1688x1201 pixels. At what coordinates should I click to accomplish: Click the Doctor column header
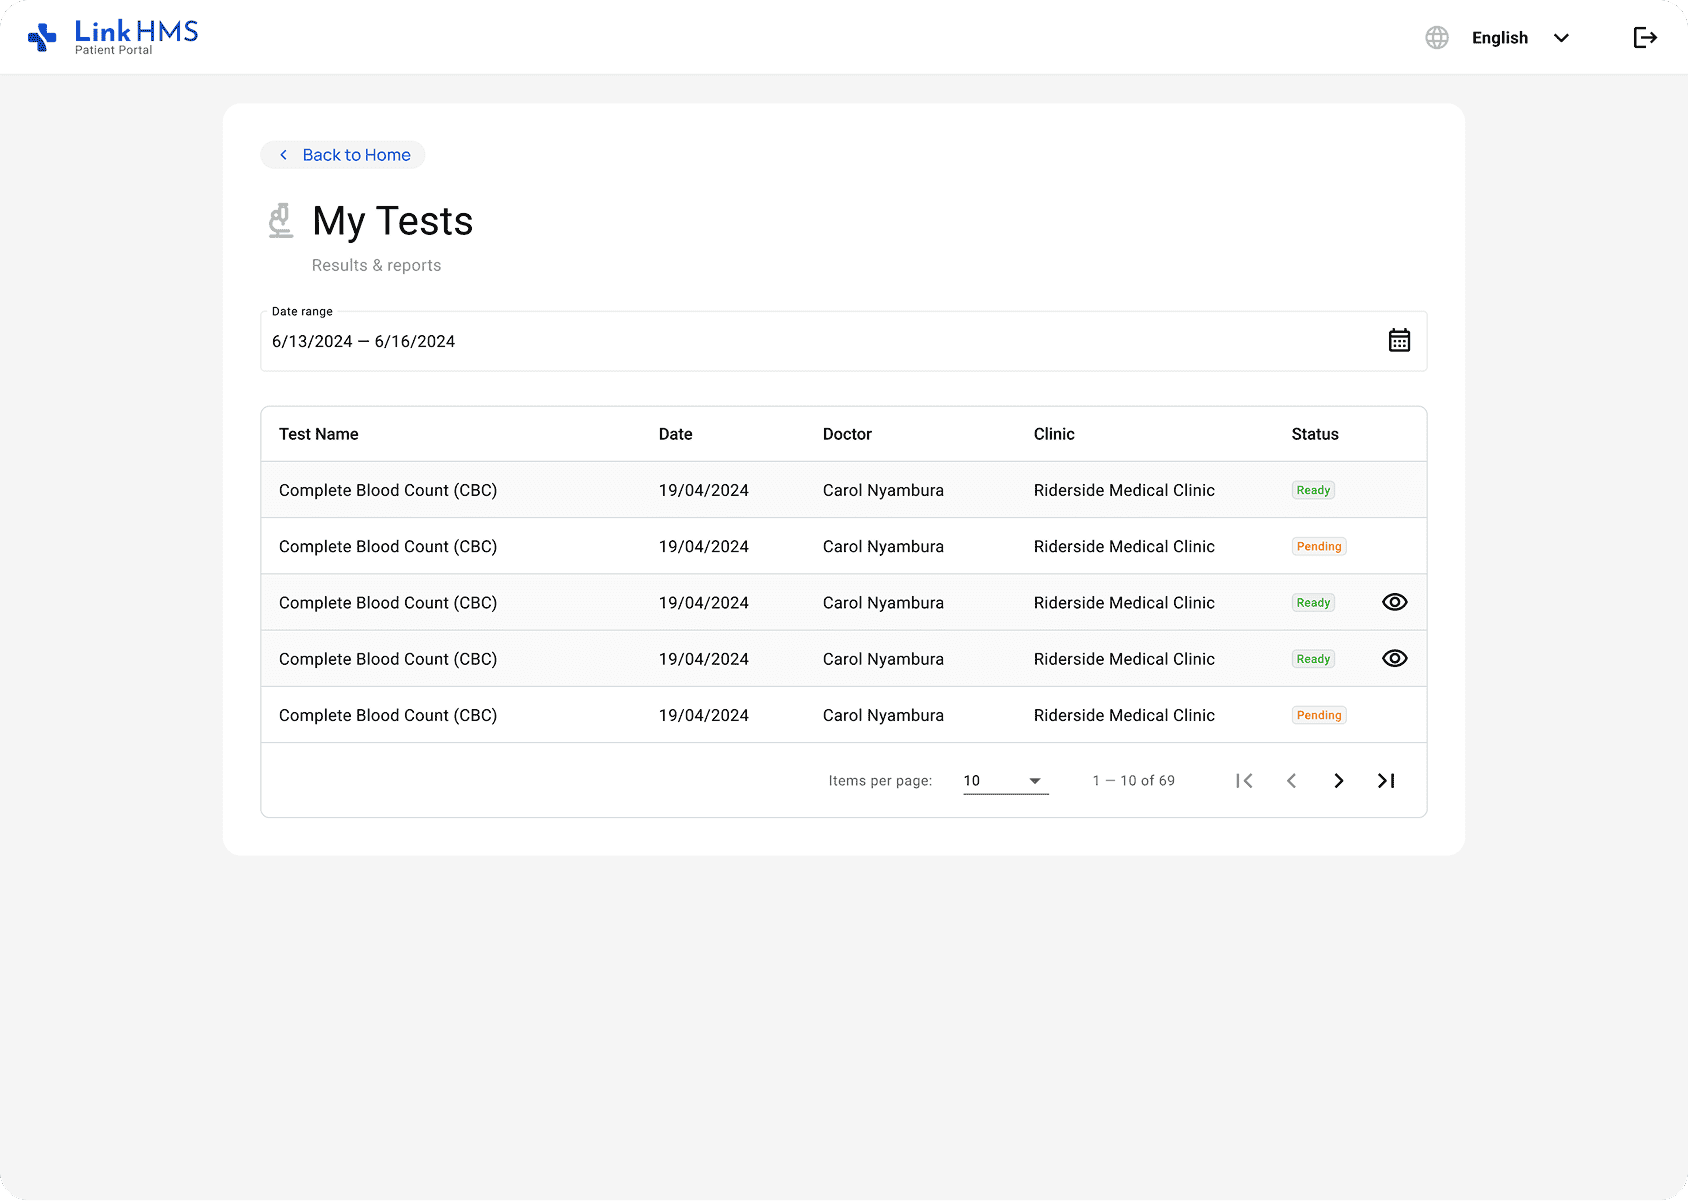click(x=847, y=434)
